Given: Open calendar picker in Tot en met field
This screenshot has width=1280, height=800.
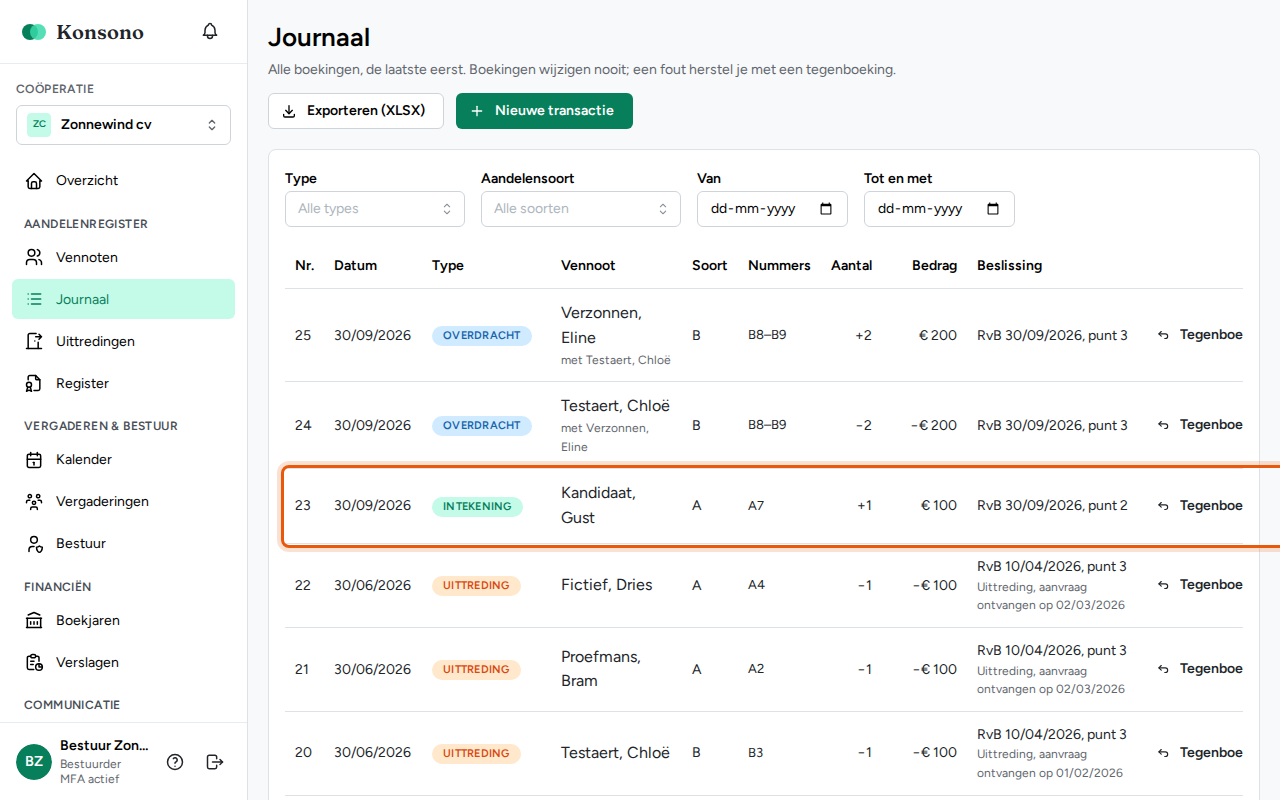Looking at the screenshot, I should (x=993, y=209).
